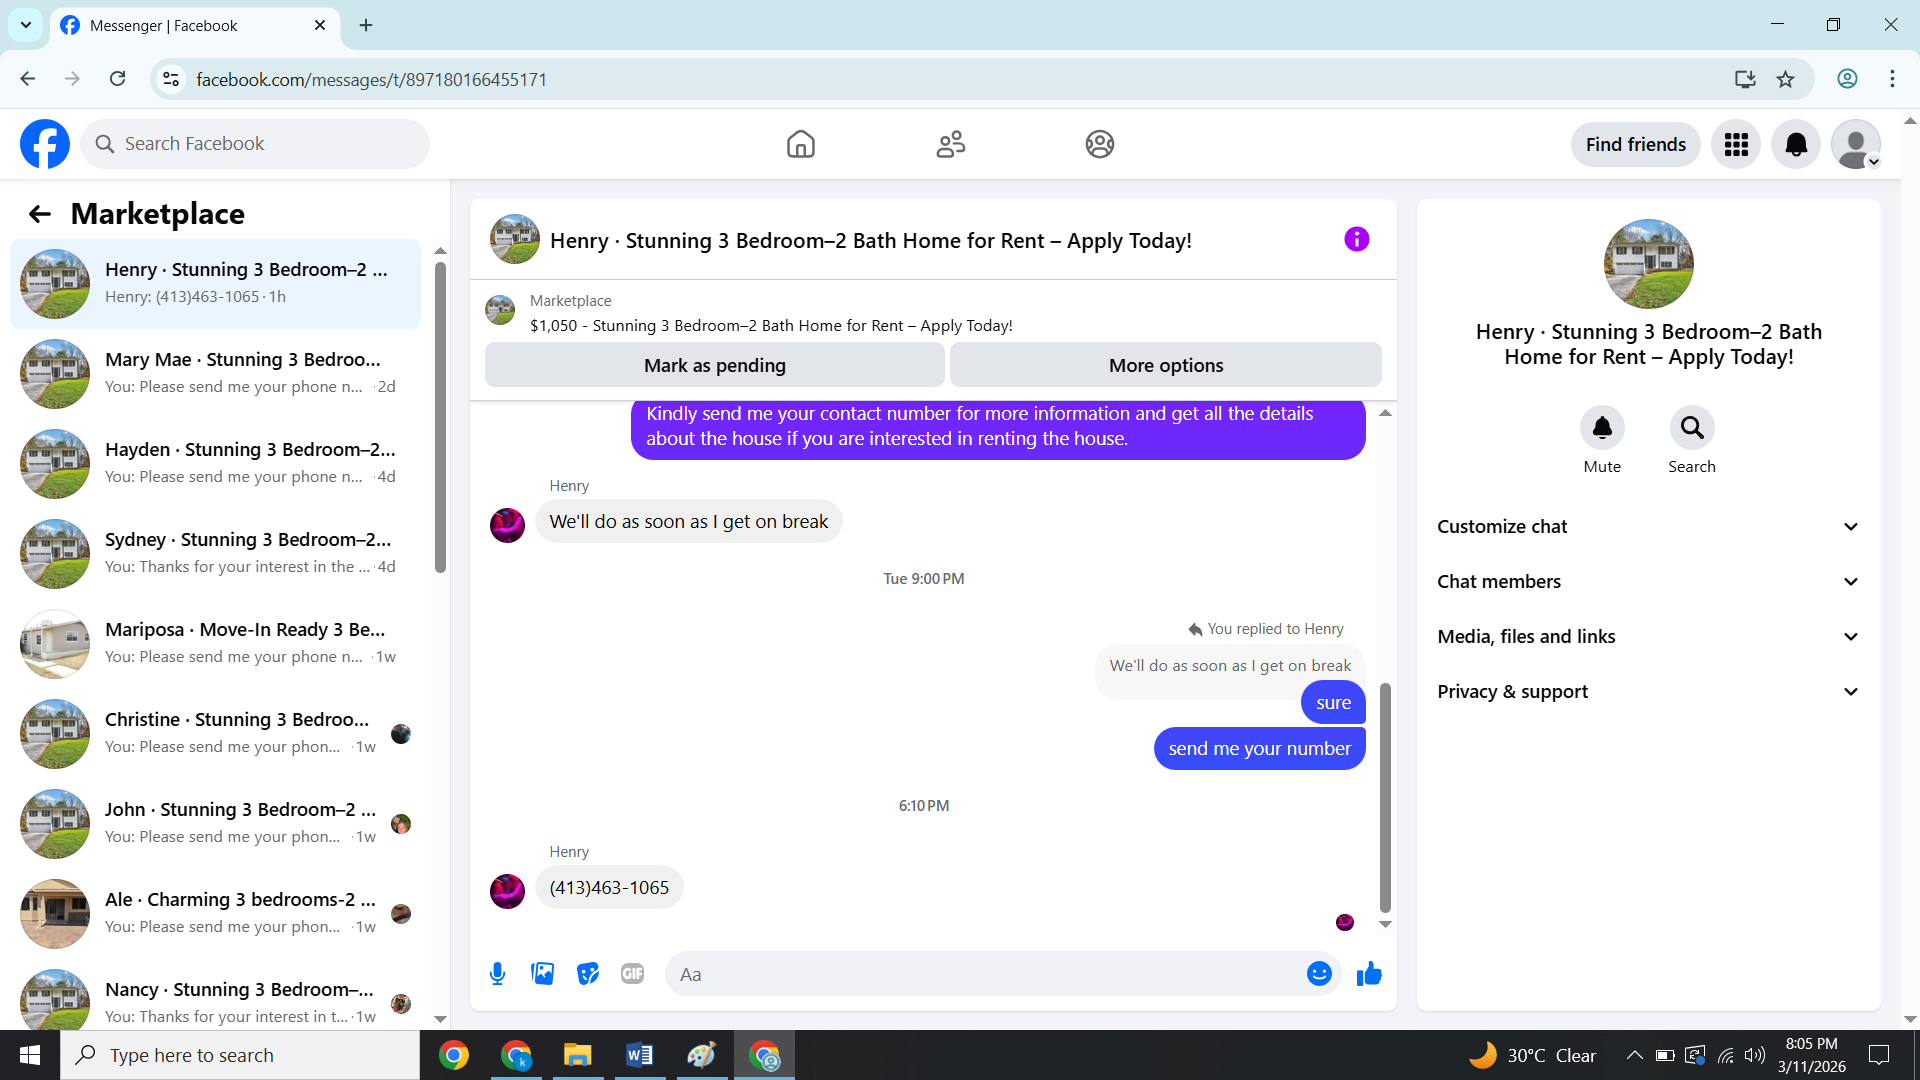The width and height of the screenshot is (1920, 1080).
Task: Open the GIF picker
Action: tap(632, 974)
